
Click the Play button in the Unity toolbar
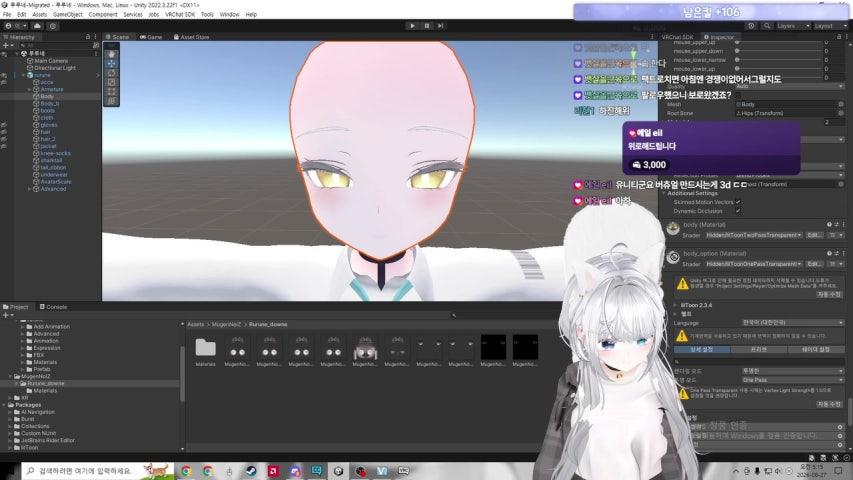[412, 26]
